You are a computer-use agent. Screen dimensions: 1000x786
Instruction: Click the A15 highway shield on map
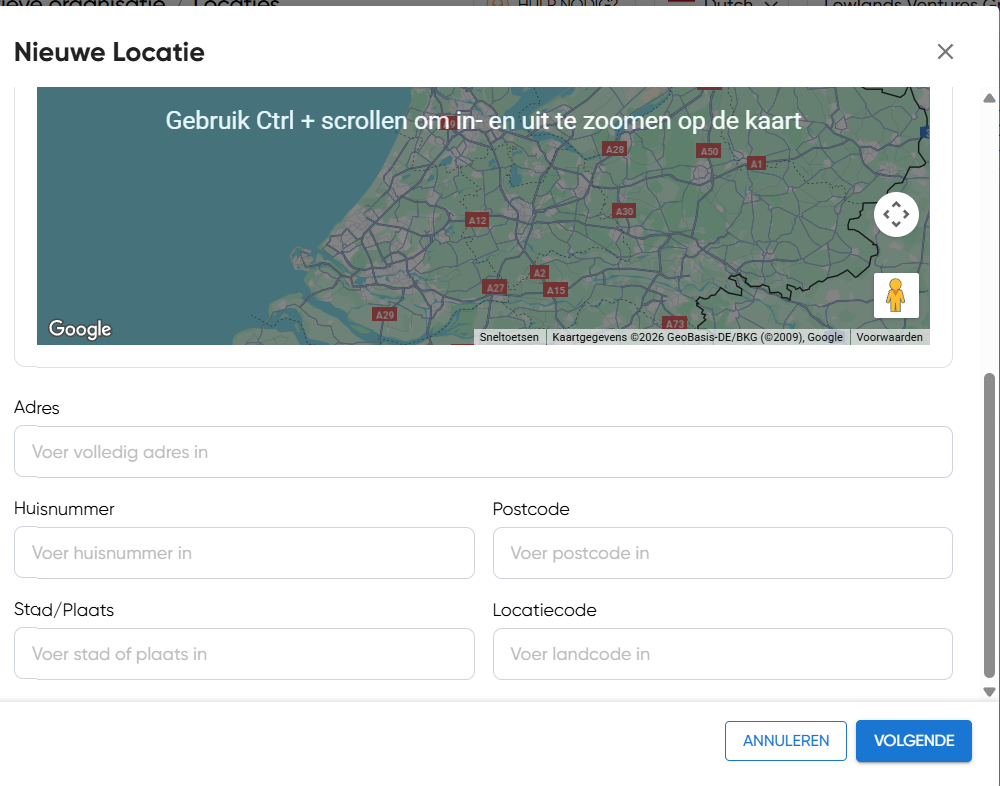click(555, 290)
